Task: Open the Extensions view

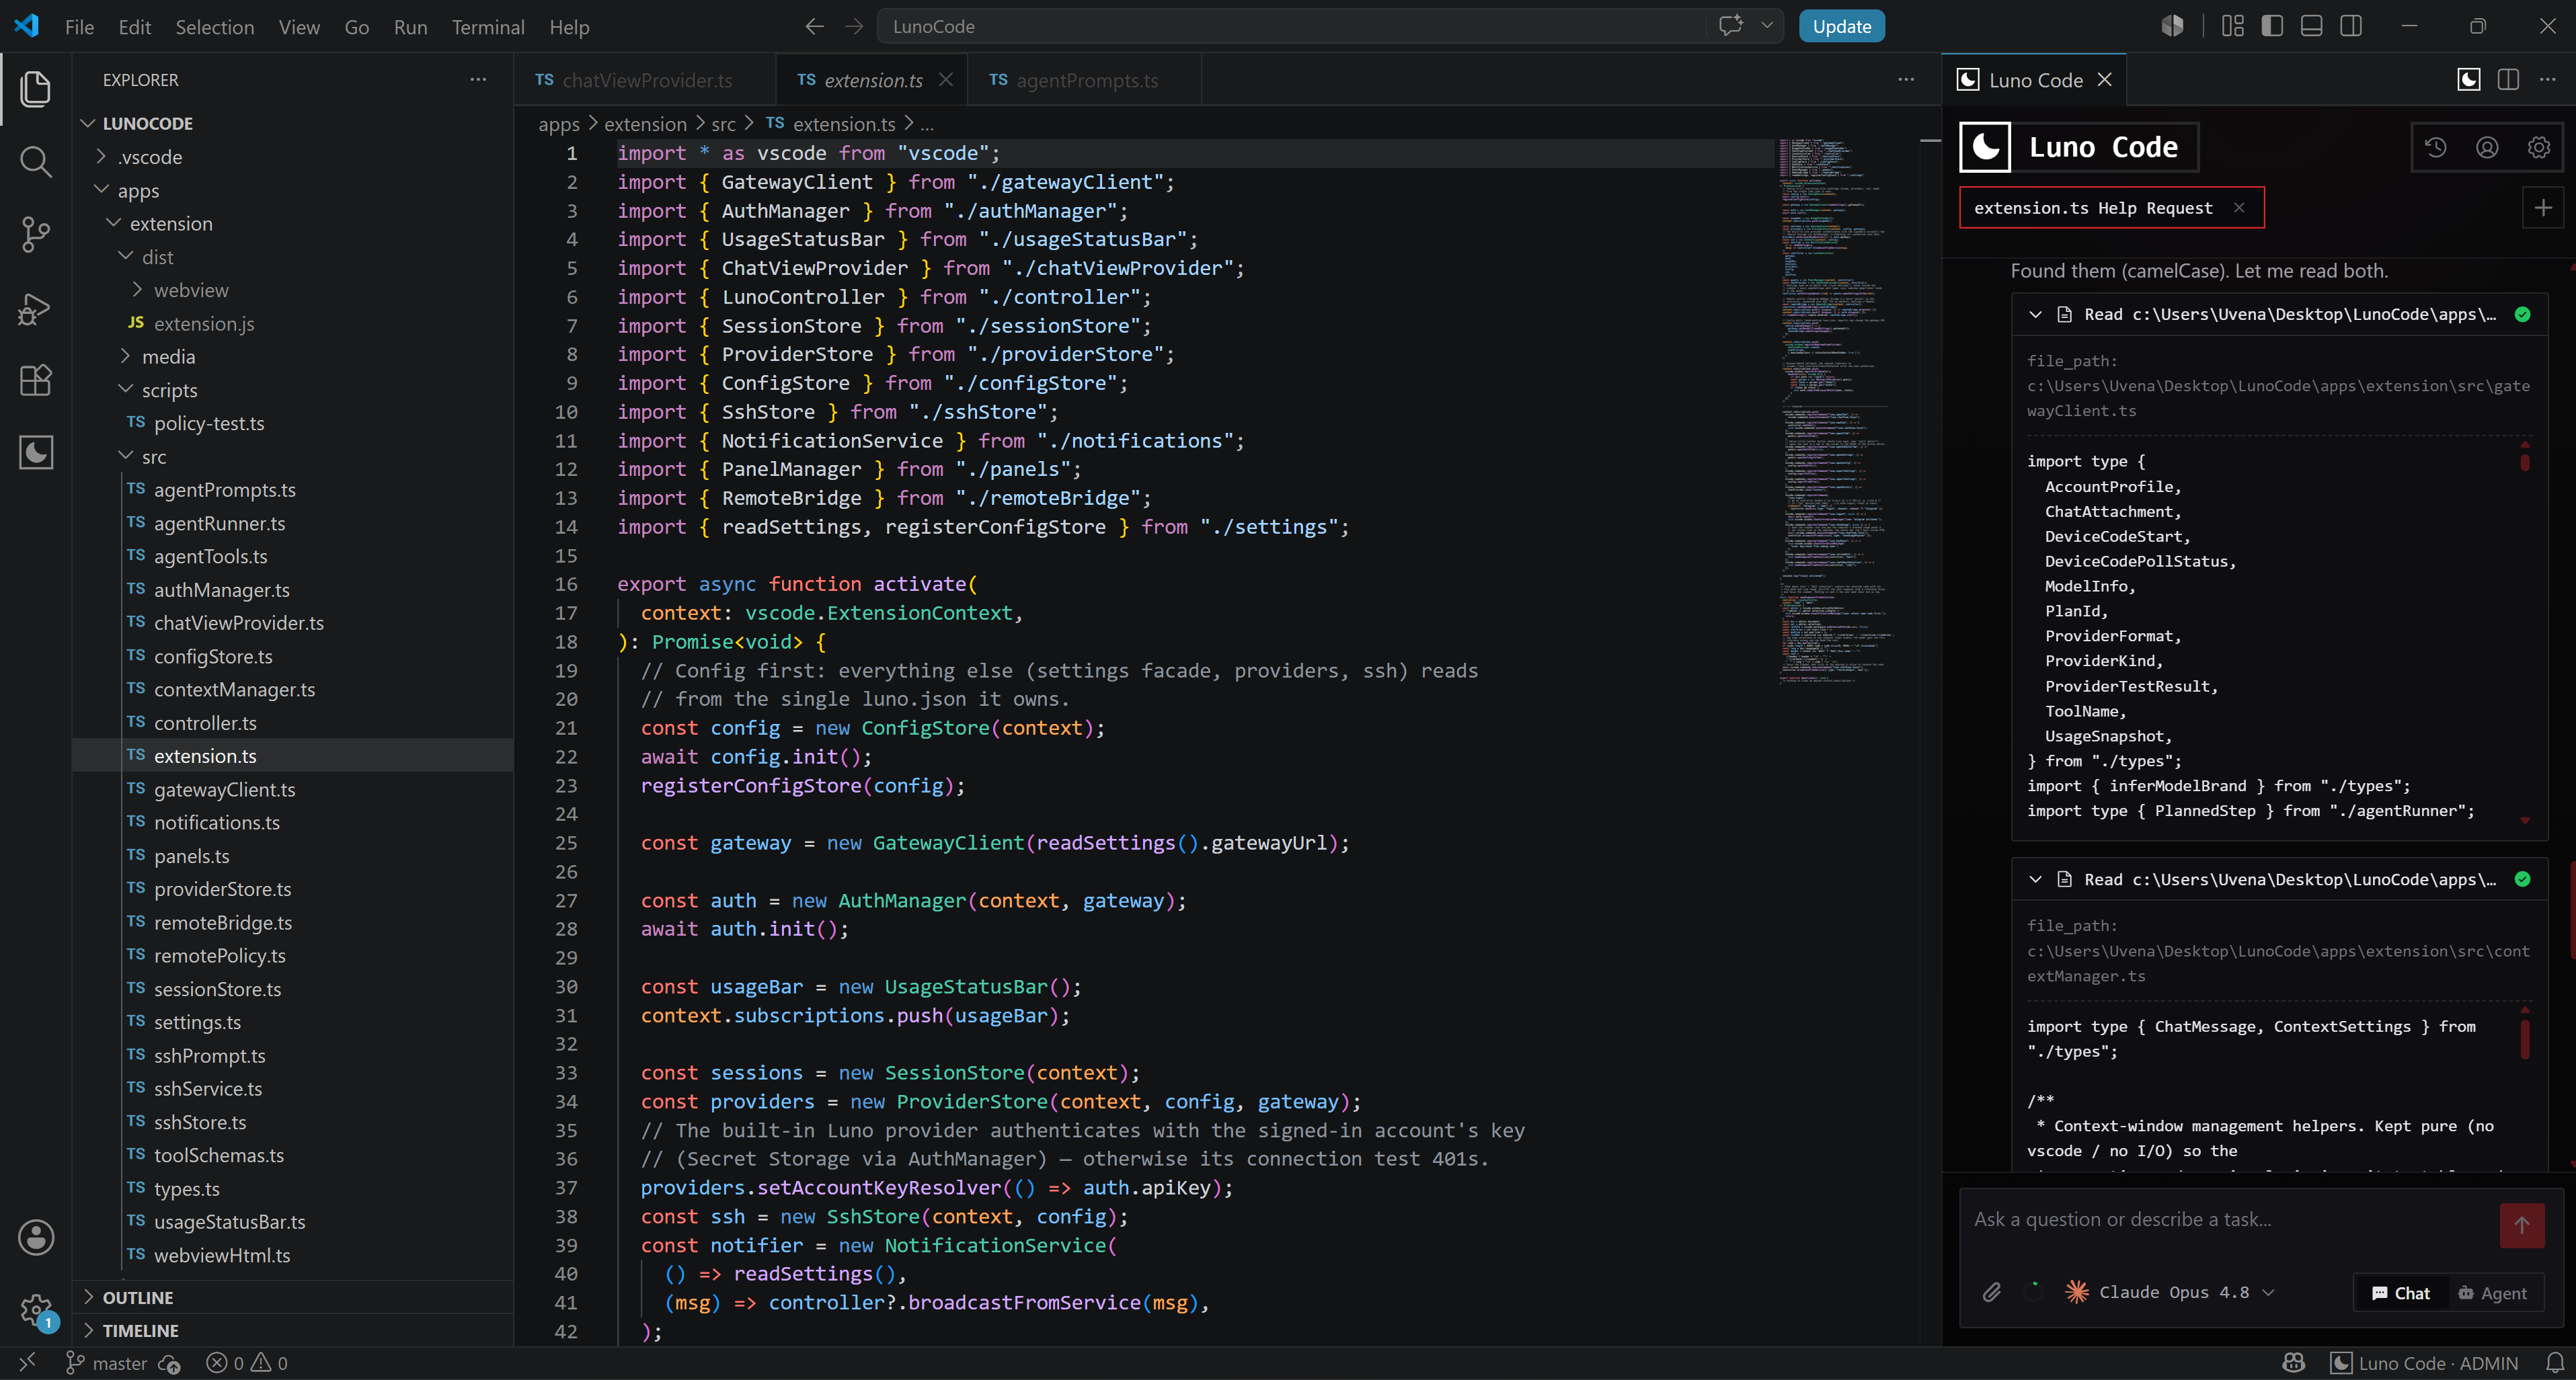Action: 36,380
